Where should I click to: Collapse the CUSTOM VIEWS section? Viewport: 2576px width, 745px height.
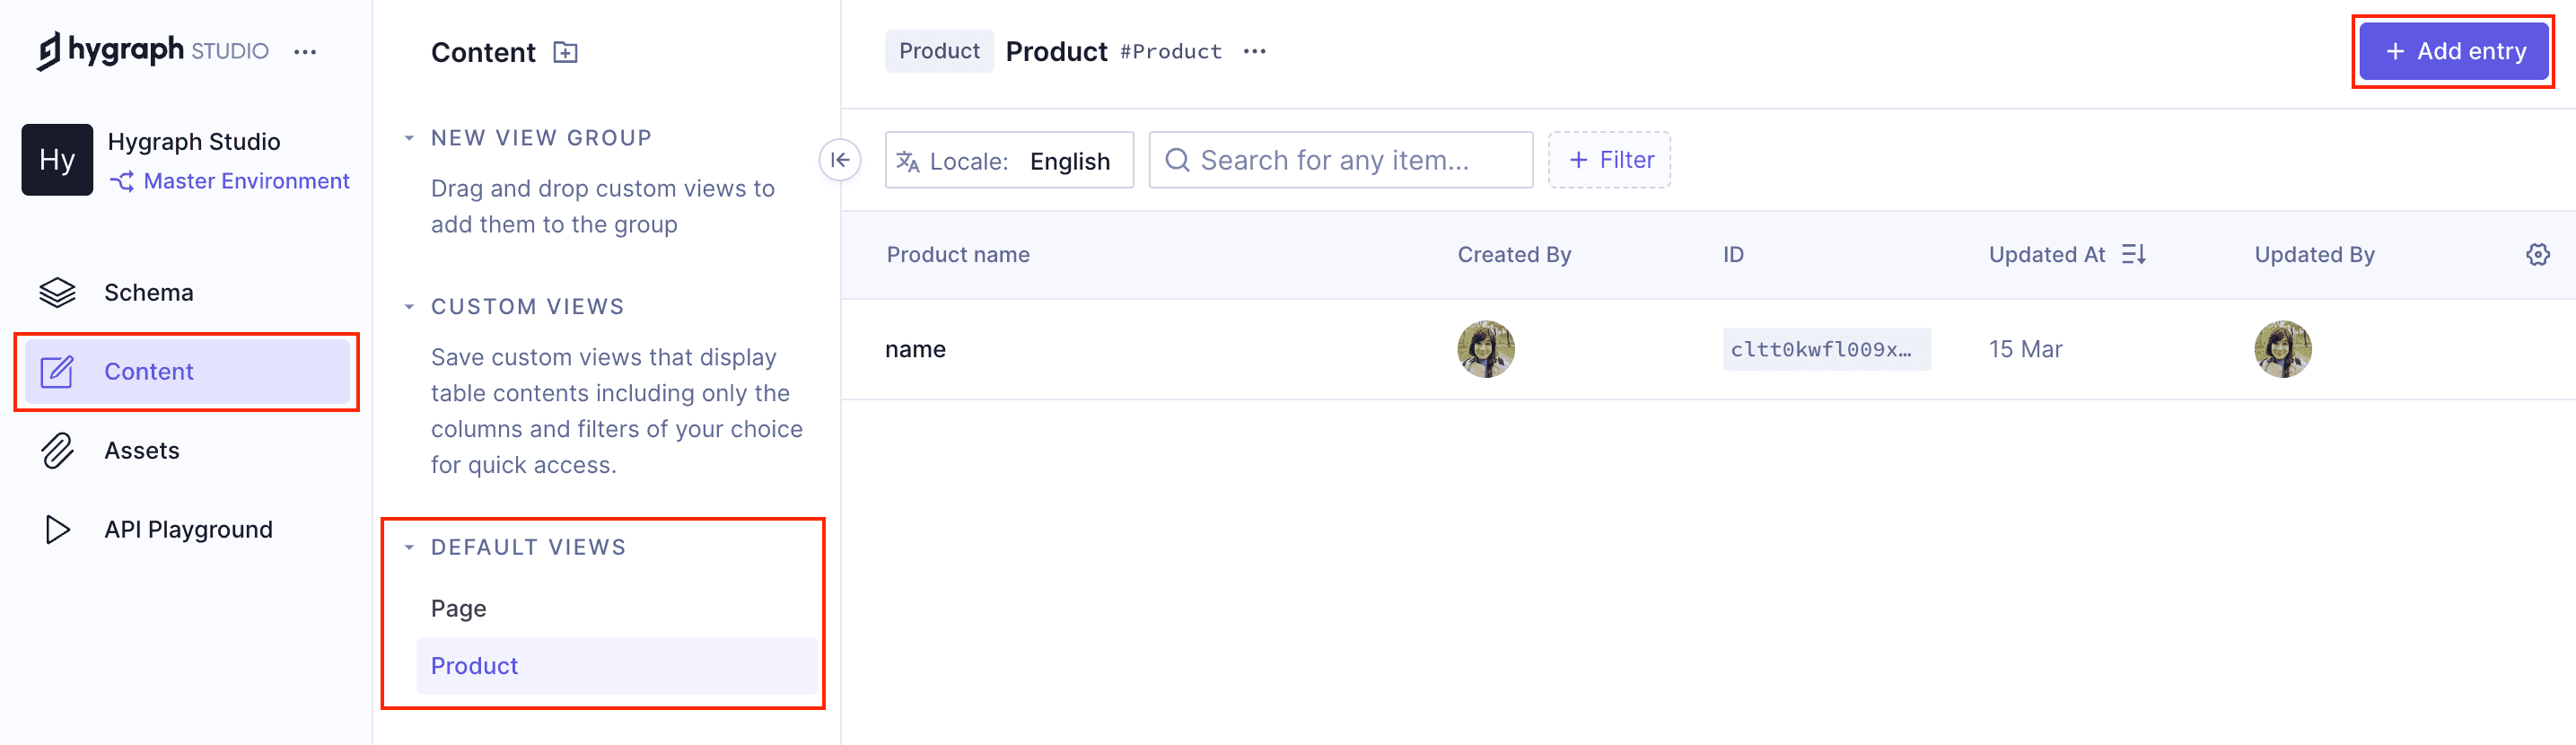click(408, 306)
